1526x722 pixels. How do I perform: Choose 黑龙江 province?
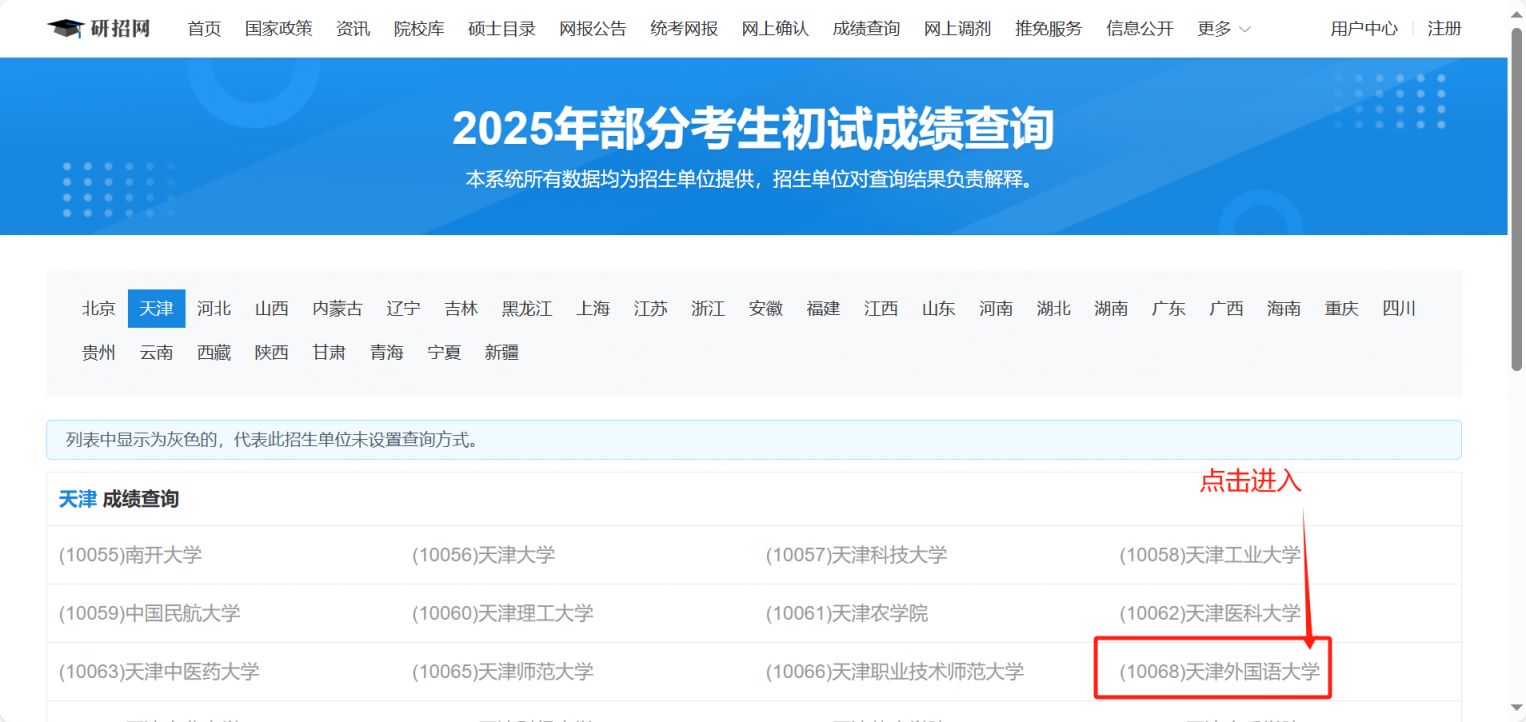coord(527,309)
